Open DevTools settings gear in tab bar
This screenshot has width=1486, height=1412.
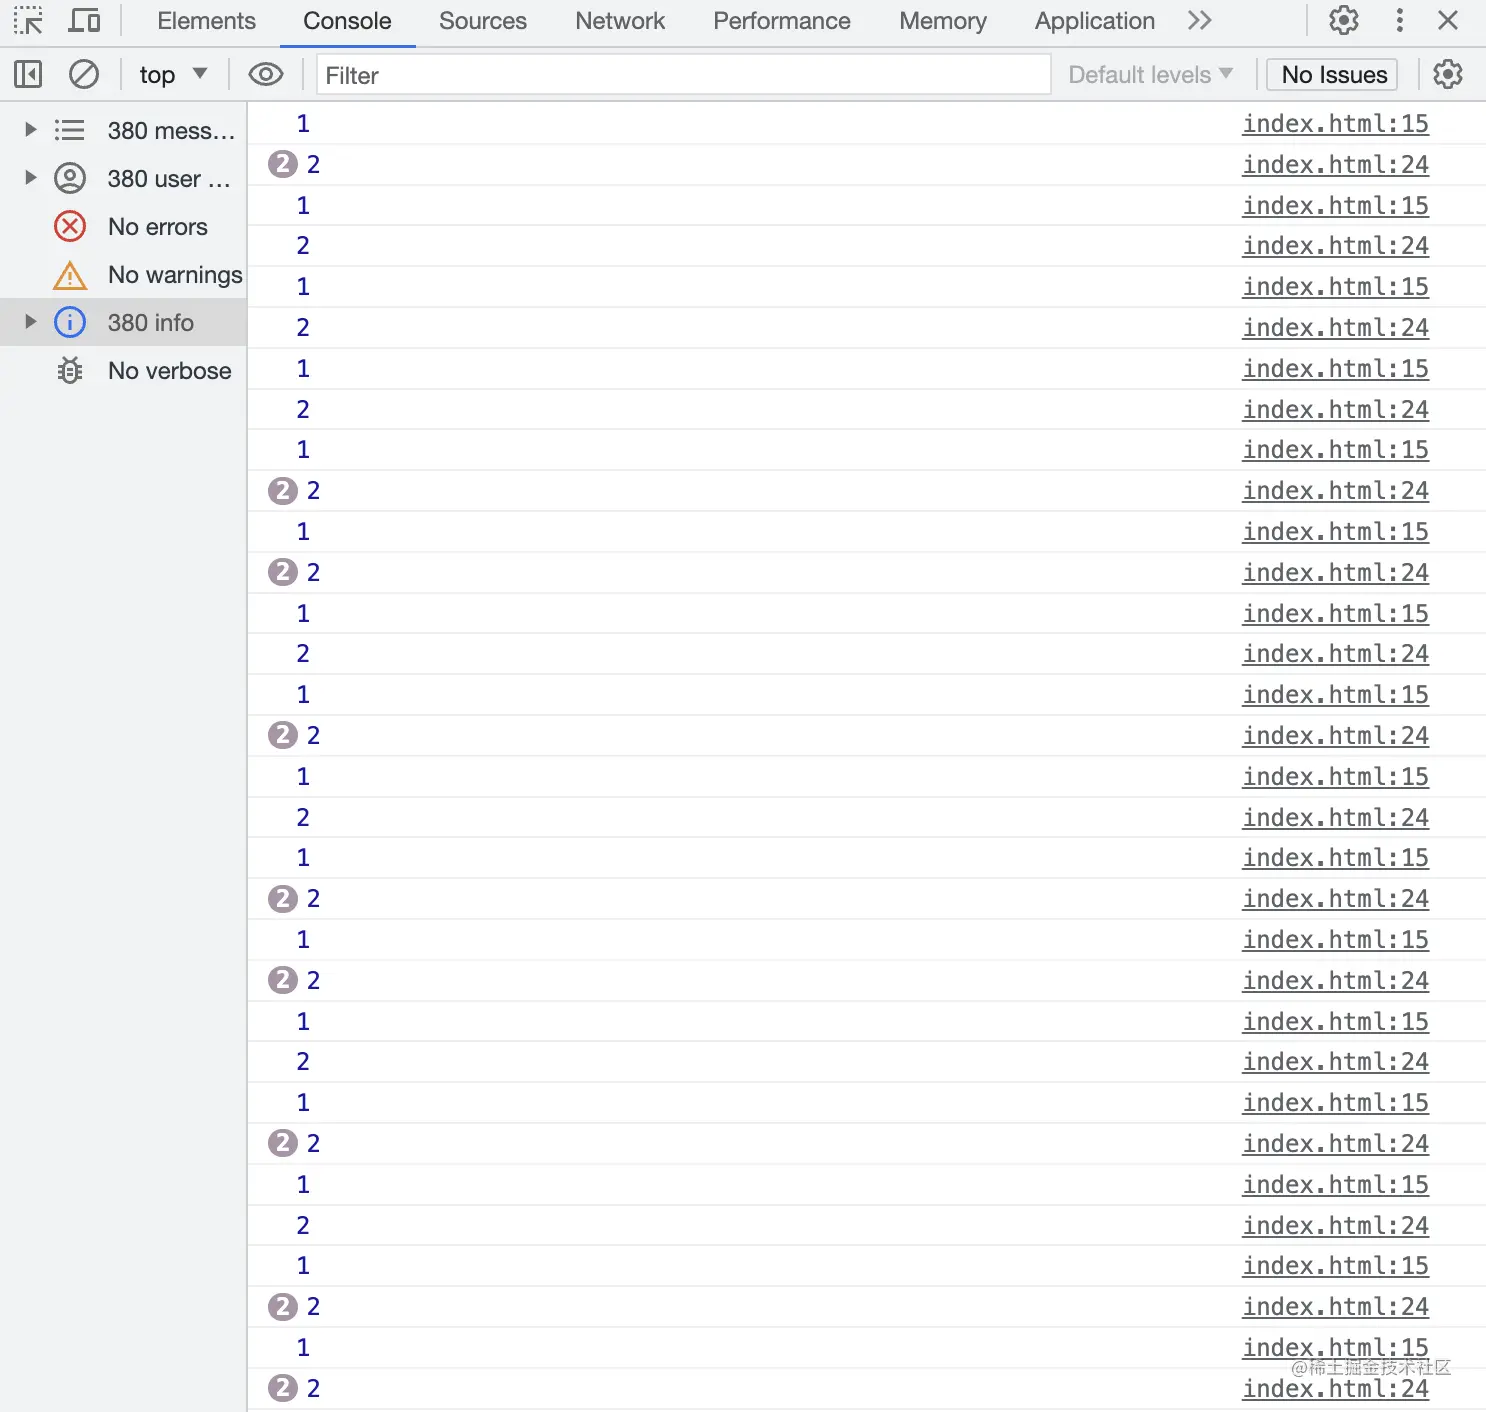pyautogui.click(x=1344, y=20)
